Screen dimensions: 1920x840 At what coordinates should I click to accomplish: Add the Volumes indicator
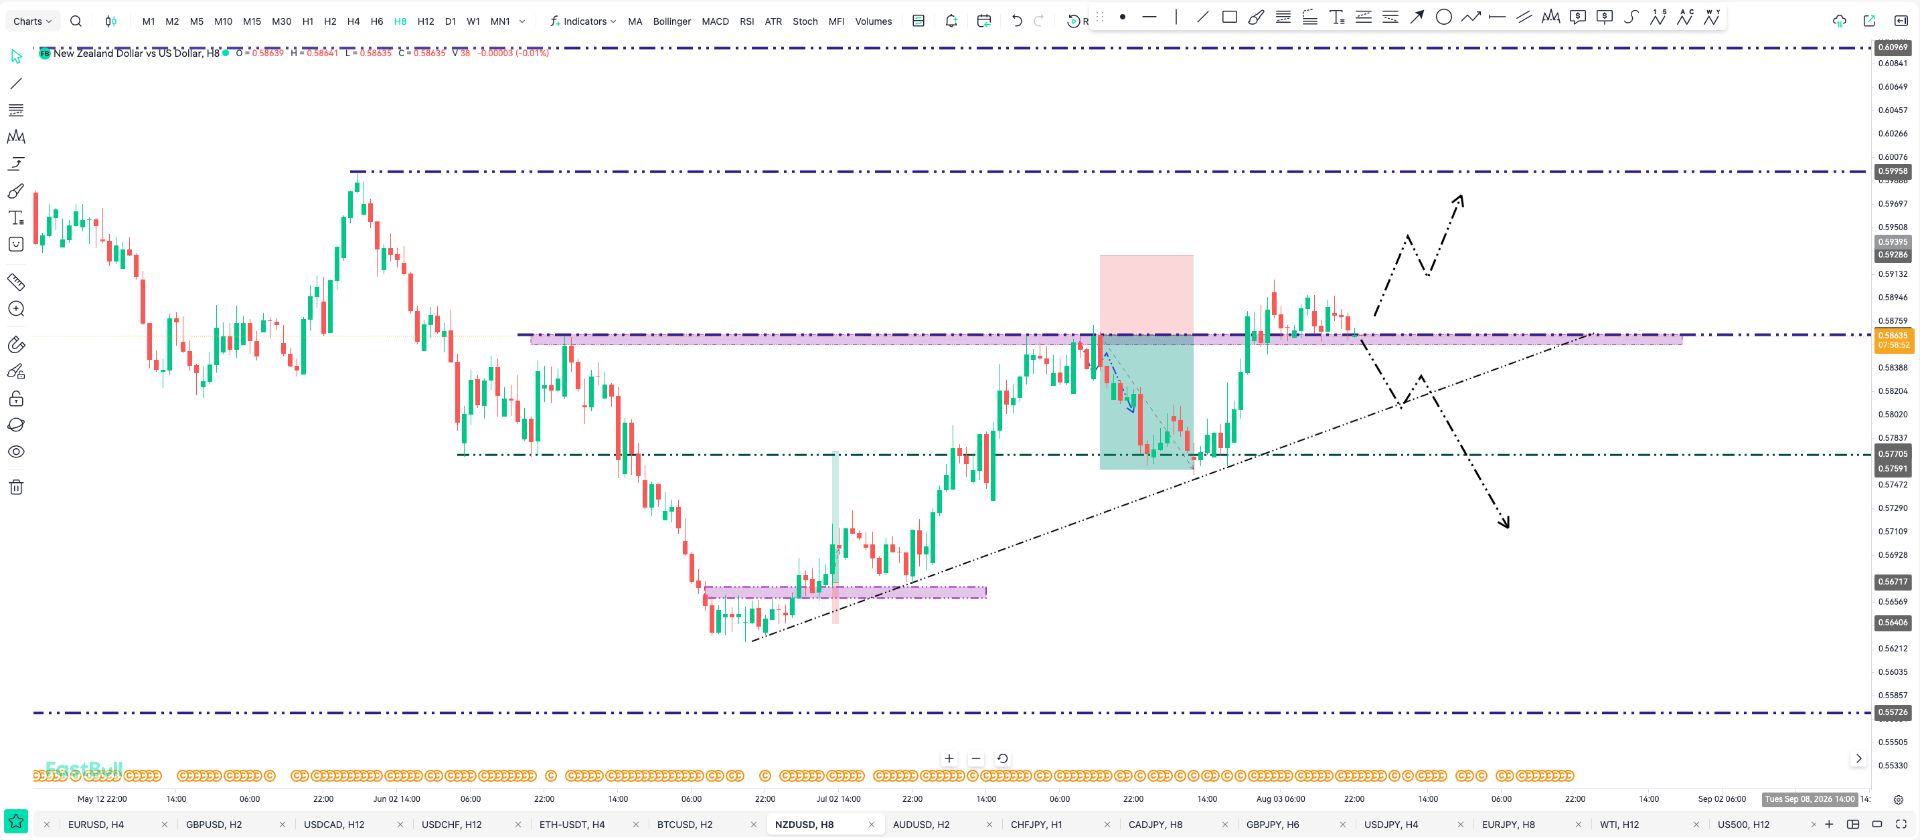pyautogui.click(x=873, y=21)
